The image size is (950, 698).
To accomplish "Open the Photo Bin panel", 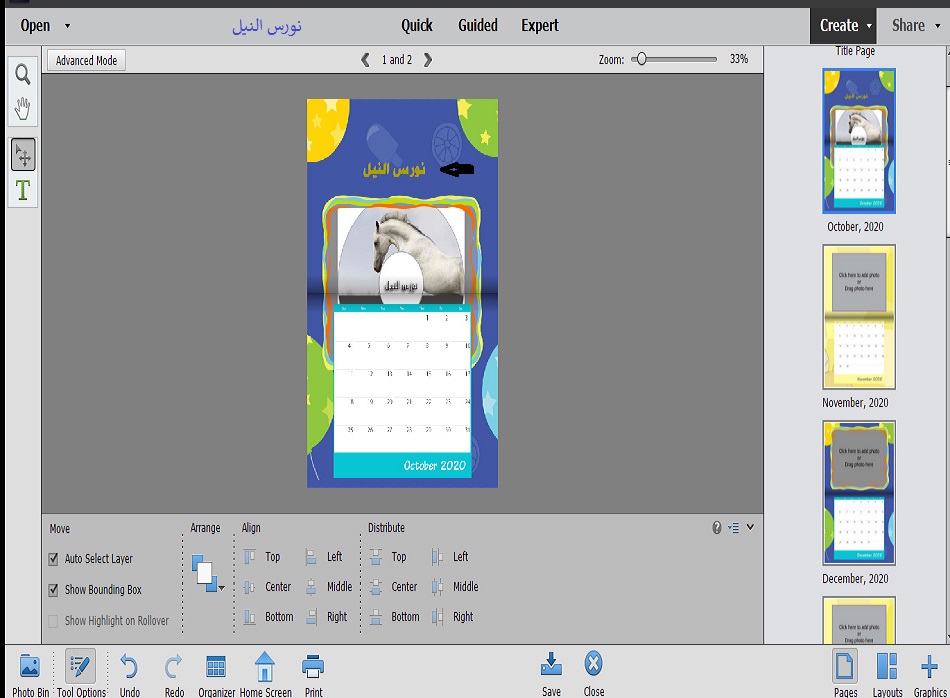I will click(30, 667).
